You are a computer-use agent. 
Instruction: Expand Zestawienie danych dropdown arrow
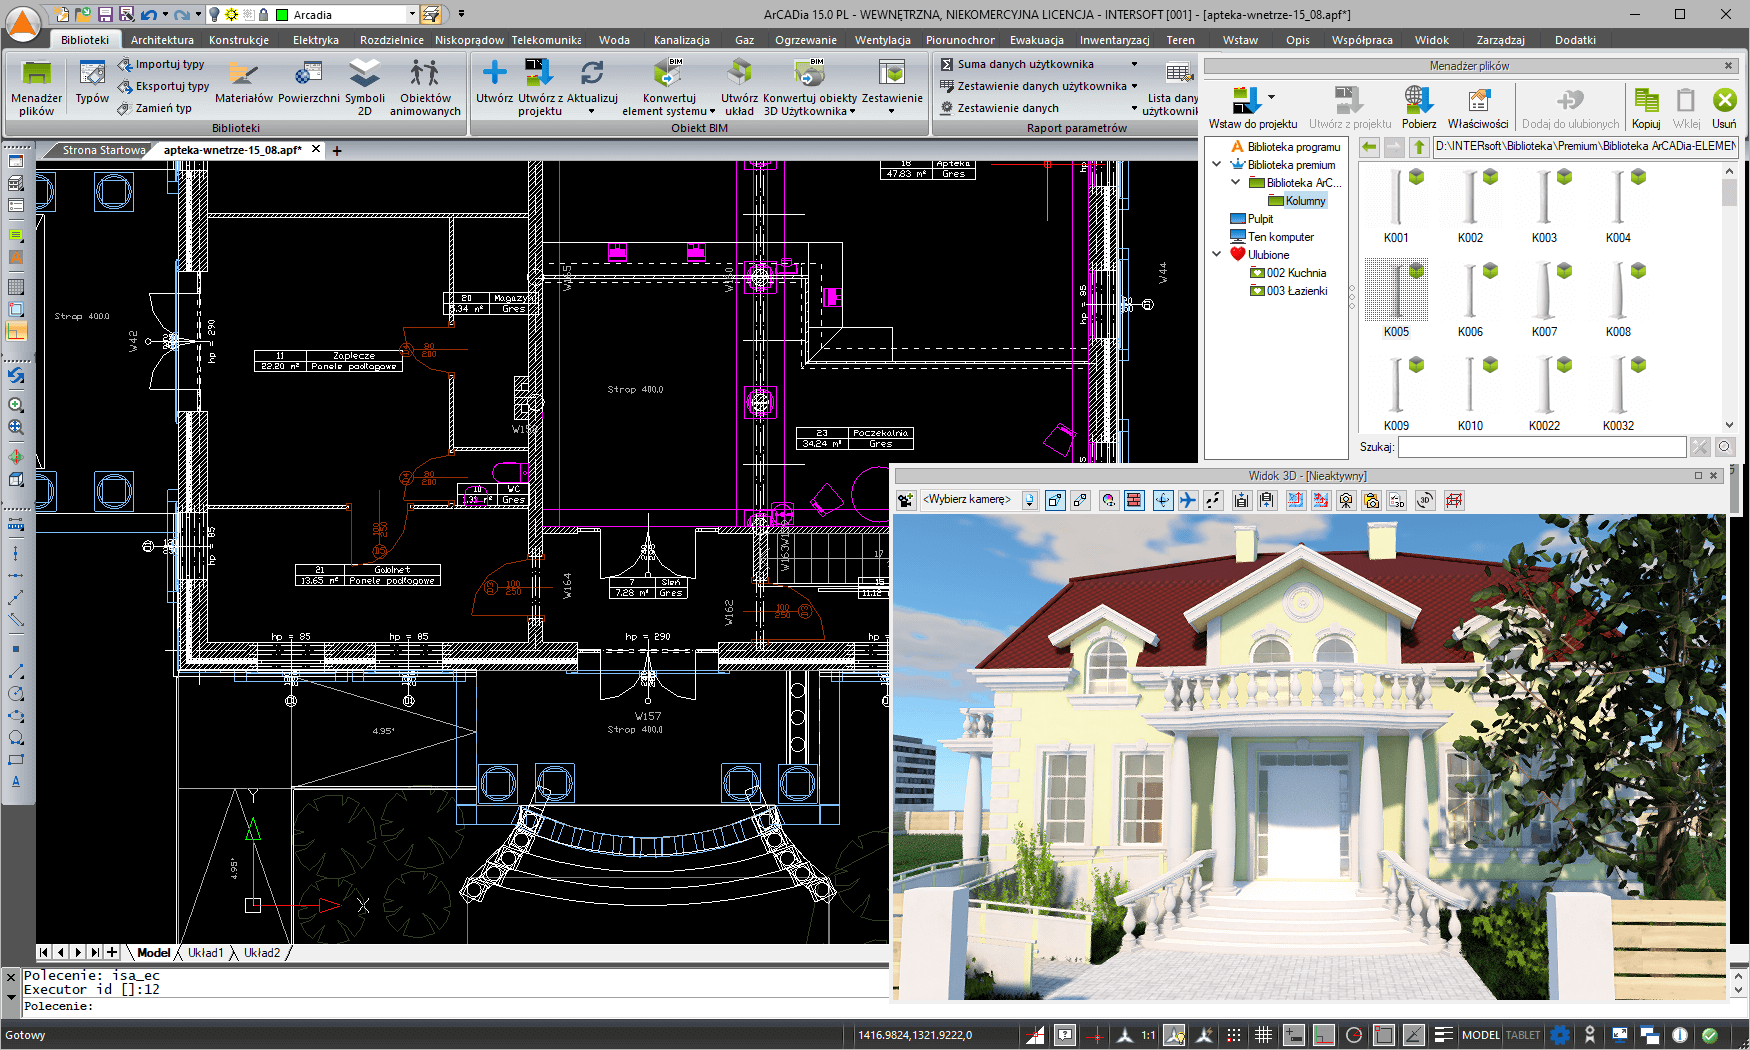pos(1134,108)
